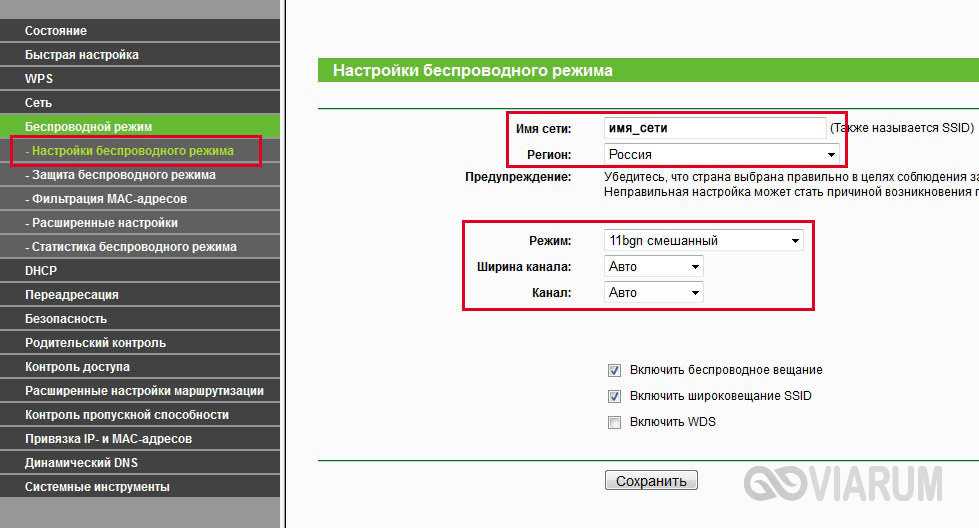
Task: Go to Родительский контроль settings
Action: pos(95,343)
